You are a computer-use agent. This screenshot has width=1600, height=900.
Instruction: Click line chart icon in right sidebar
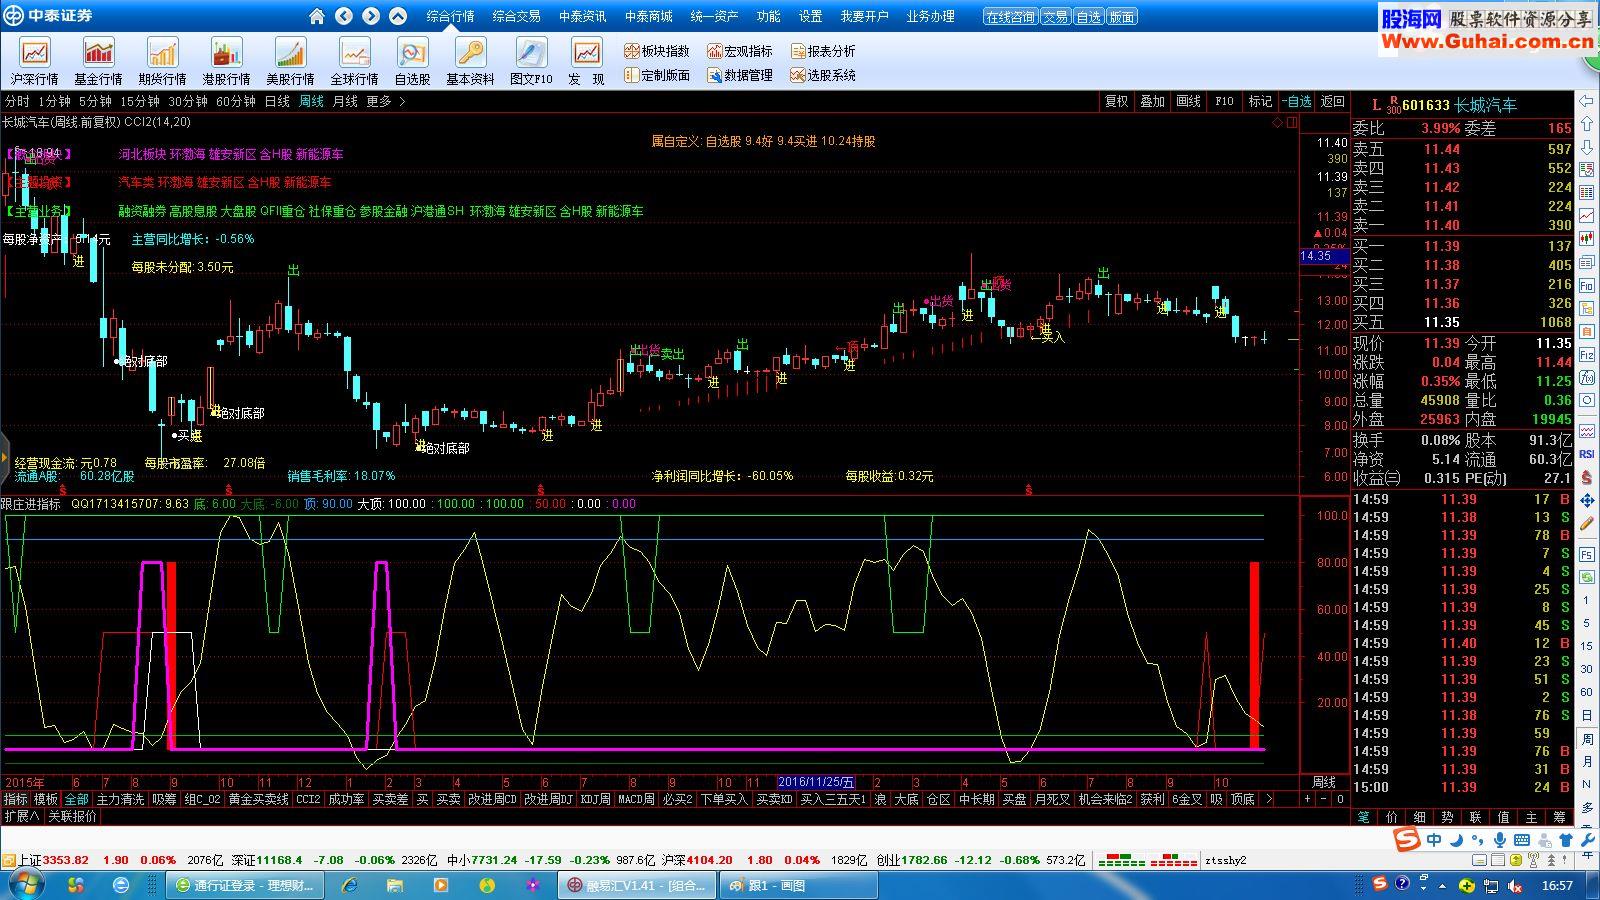(x=1587, y=216)
